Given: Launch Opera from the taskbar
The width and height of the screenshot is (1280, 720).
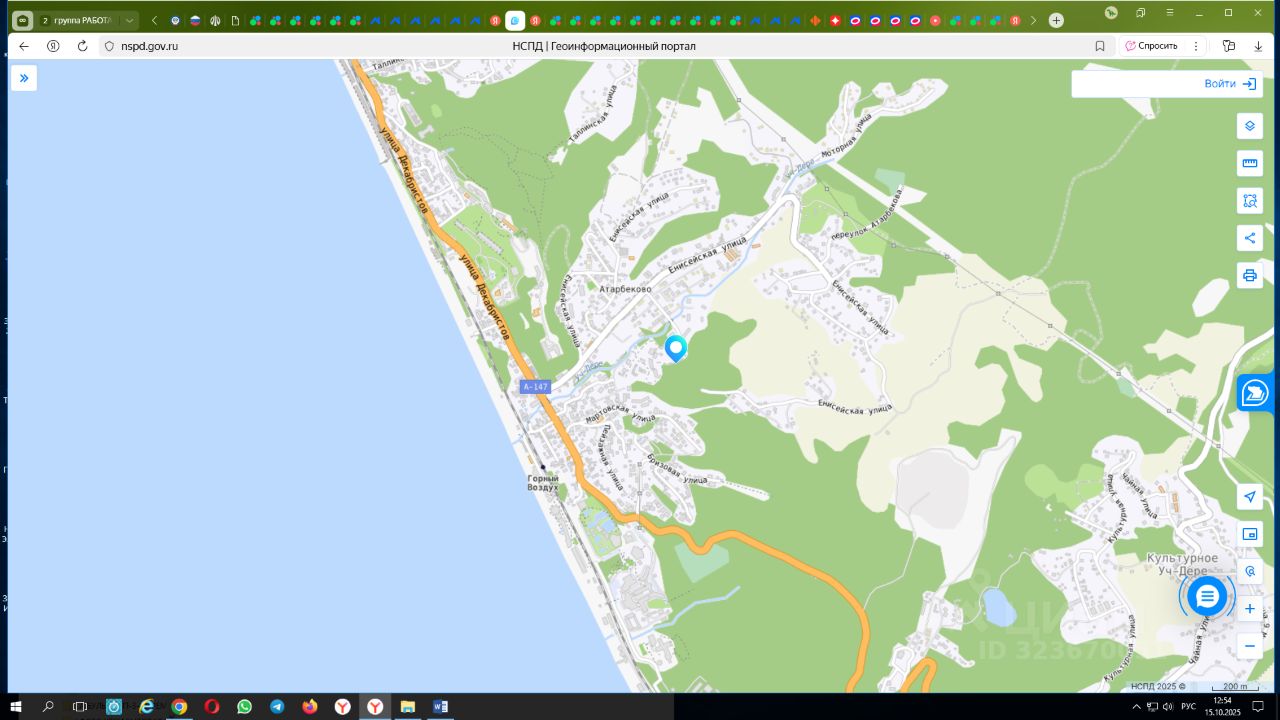Looking at the screenshot, I should click(x=212, y=707).
